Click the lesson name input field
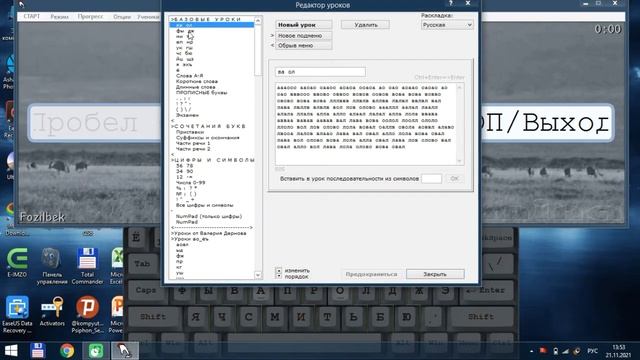640x360 pixels. pos(320,72)
